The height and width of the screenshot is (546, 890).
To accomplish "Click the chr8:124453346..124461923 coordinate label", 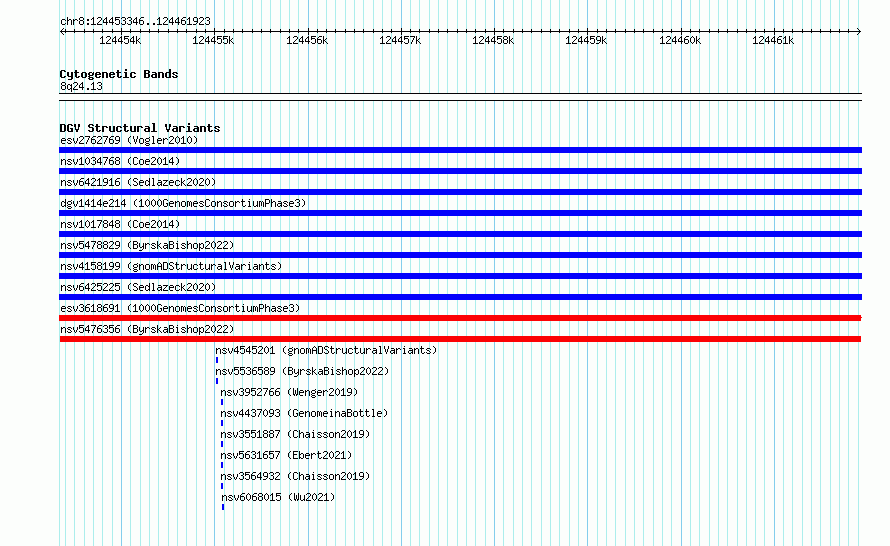I will click(x=135, y=21).
